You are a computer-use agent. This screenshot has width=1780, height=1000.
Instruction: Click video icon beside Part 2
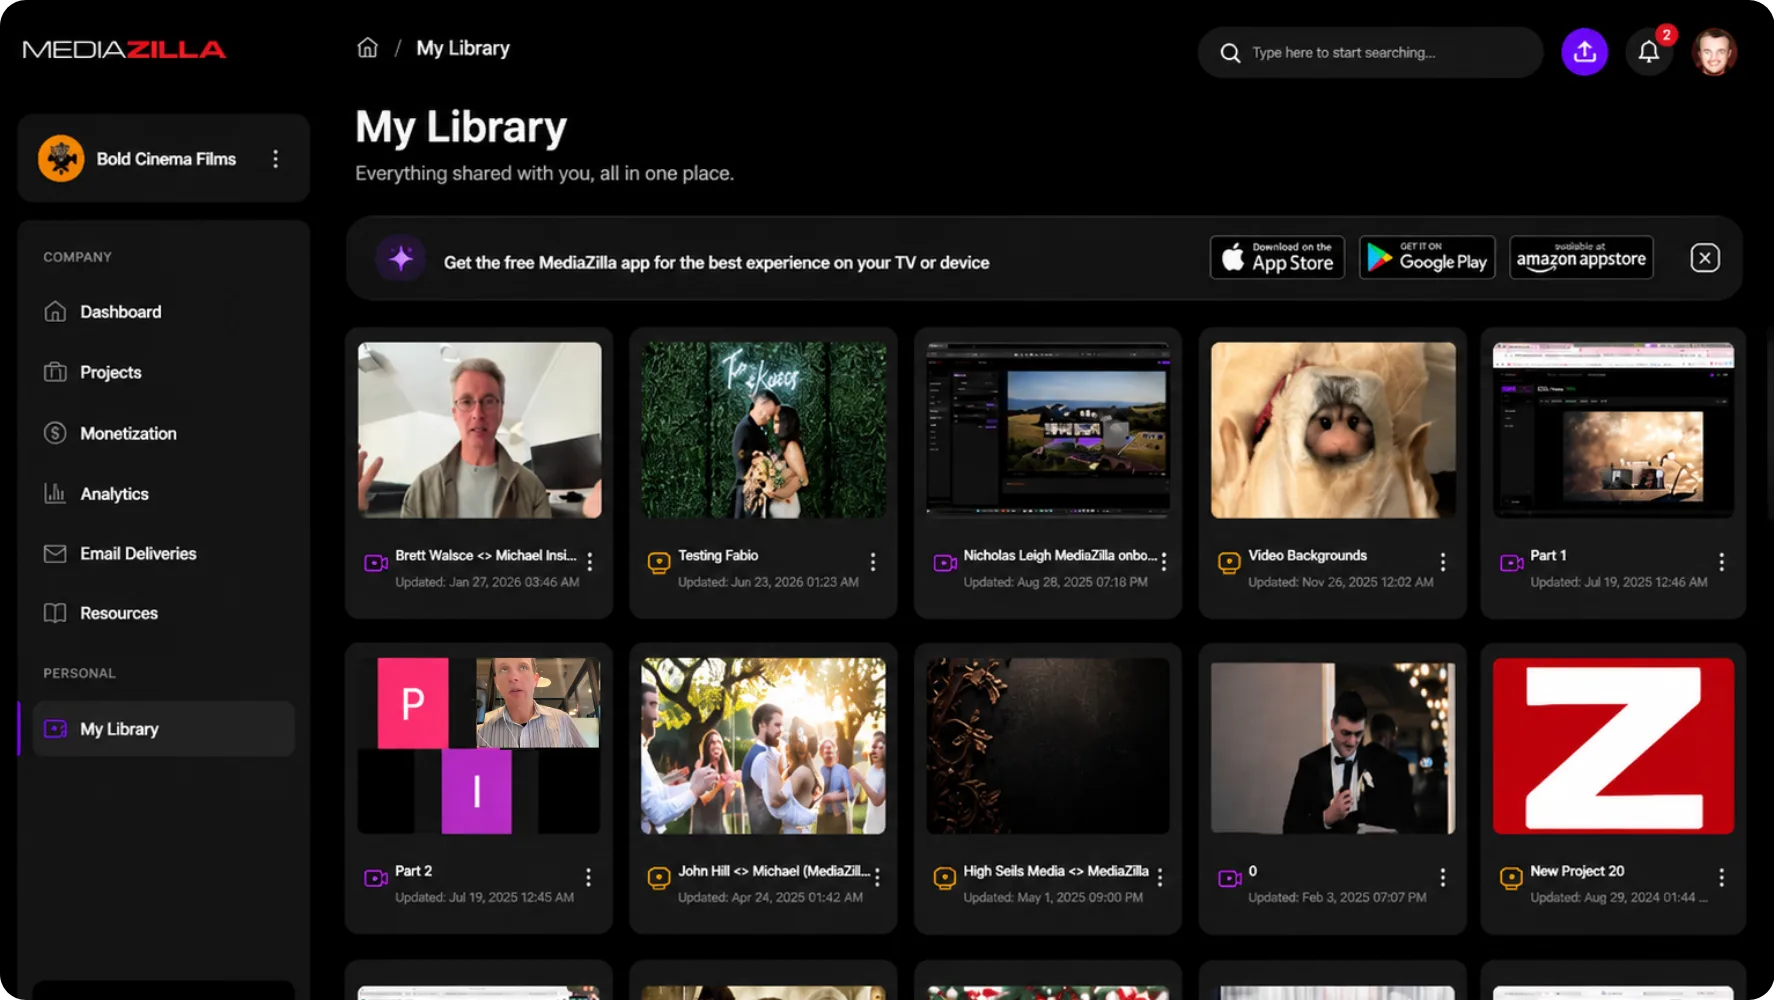click(x=376, y=878)
